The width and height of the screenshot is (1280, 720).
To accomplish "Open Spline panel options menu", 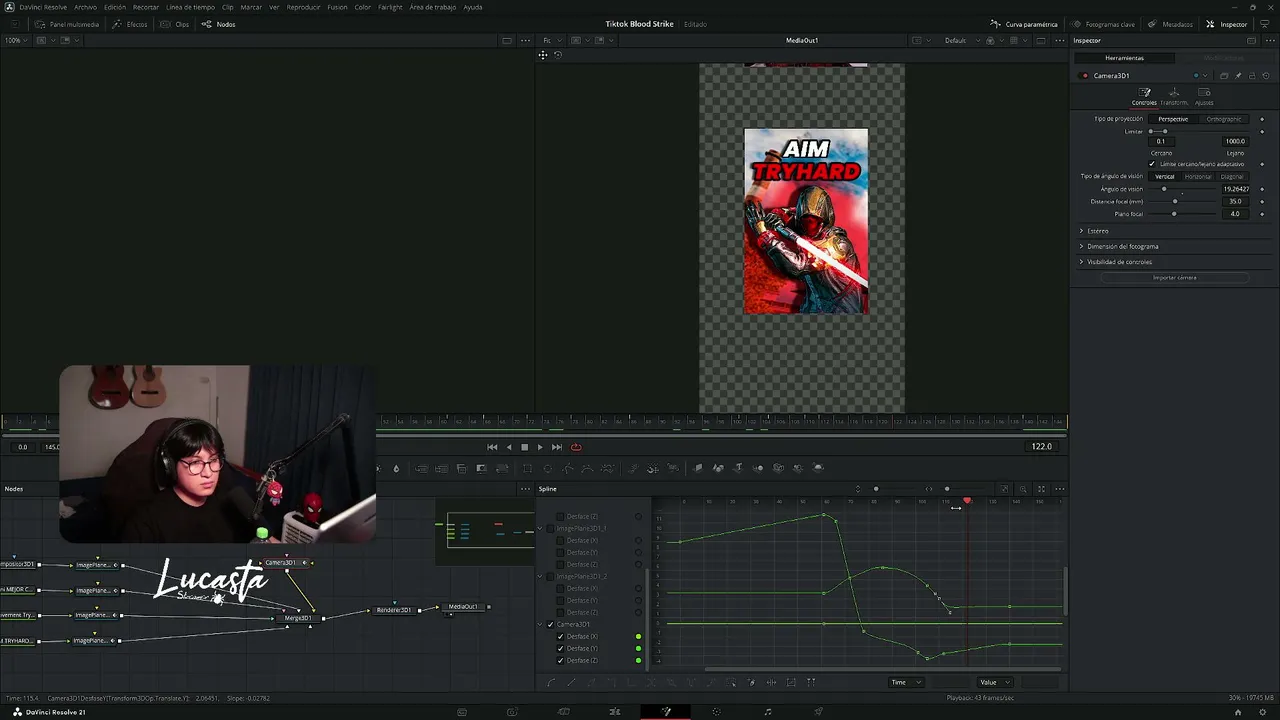I will (1059, 489).
